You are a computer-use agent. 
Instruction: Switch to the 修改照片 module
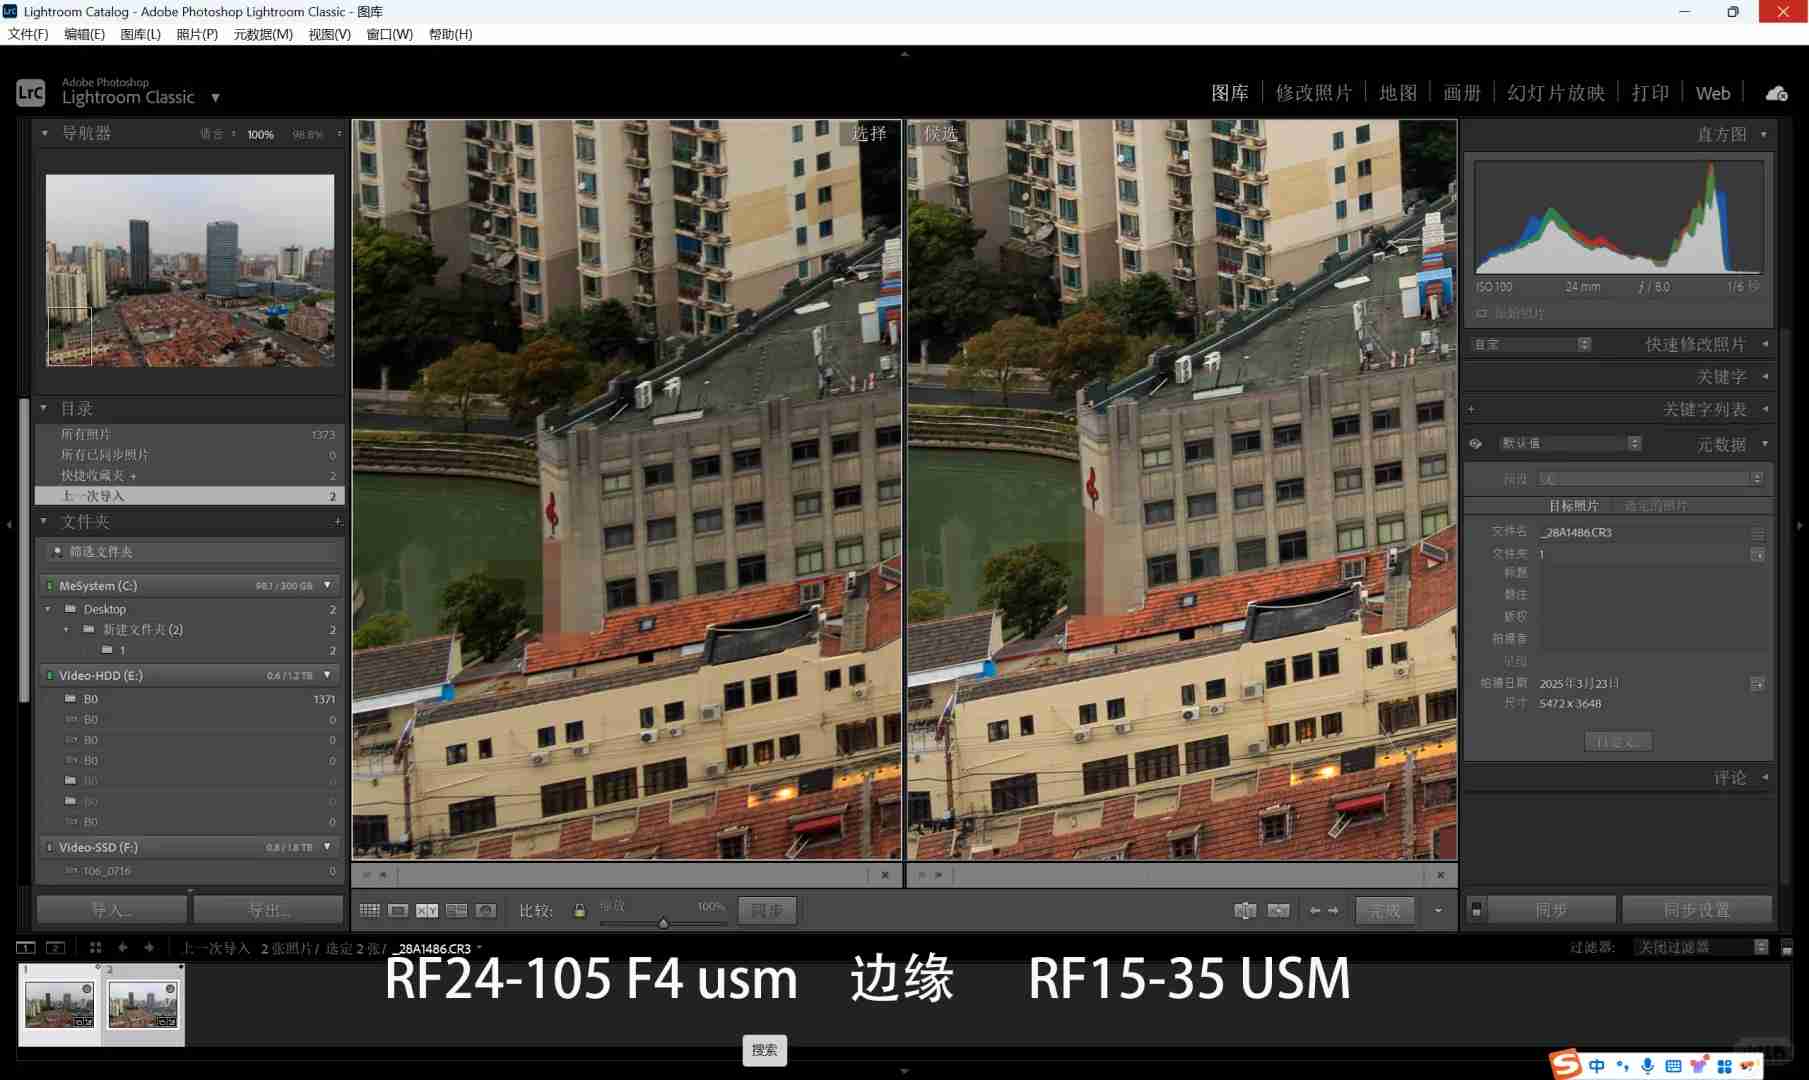(1313, 93)
